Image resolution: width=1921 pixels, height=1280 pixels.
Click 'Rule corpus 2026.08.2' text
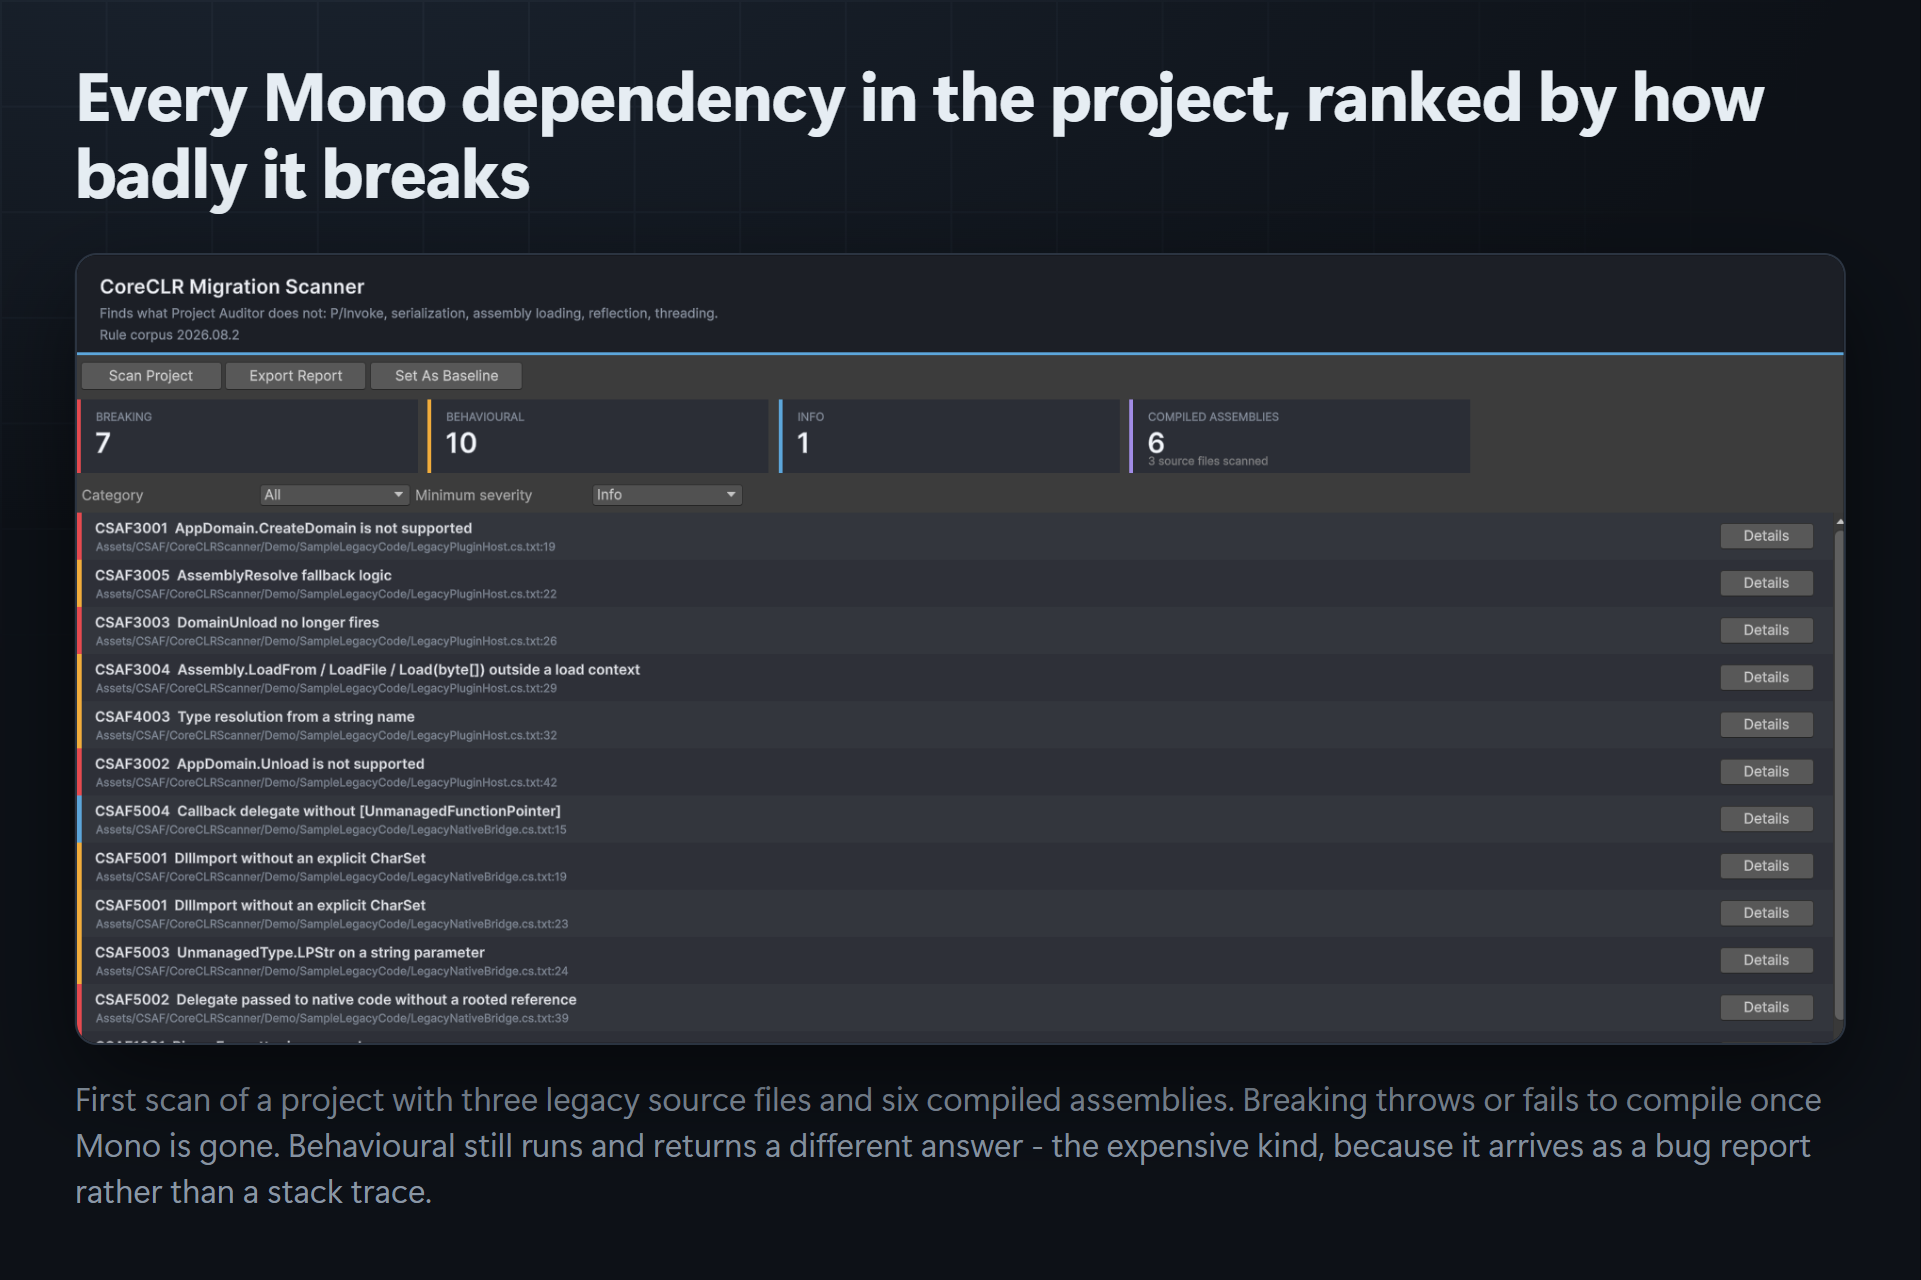pyautogui.click(x=169, y=335)
